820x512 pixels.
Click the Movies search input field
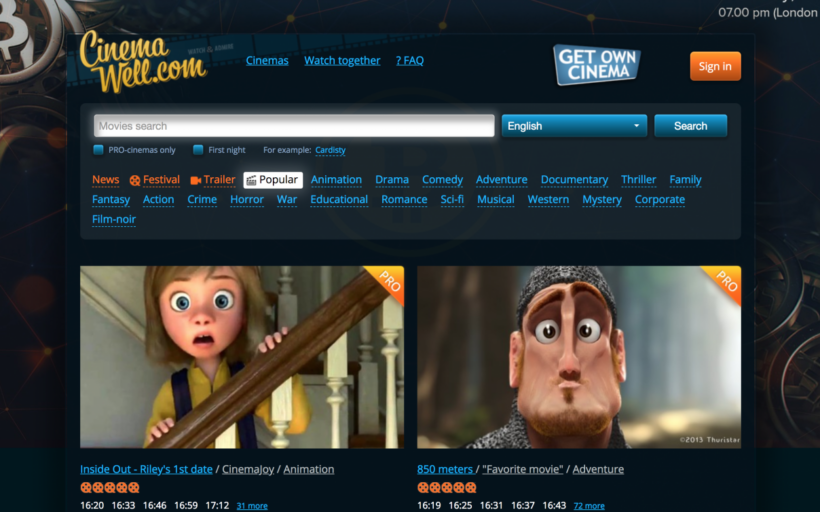294,126
